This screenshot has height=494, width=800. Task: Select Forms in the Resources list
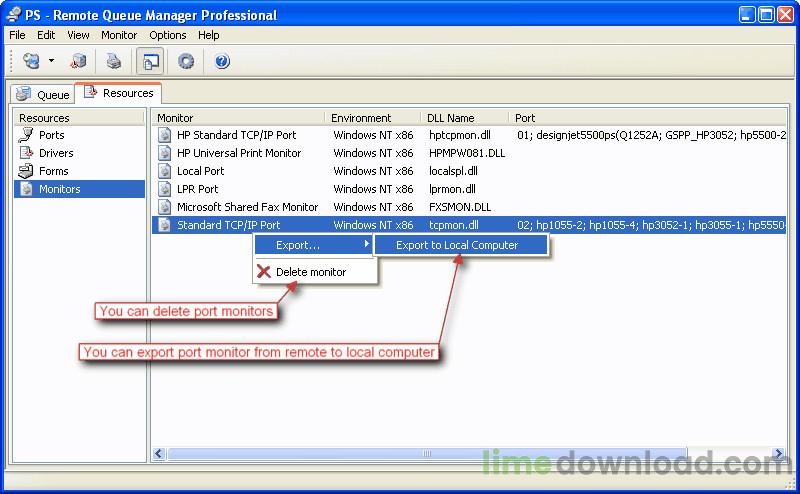(x=54, y=171)
